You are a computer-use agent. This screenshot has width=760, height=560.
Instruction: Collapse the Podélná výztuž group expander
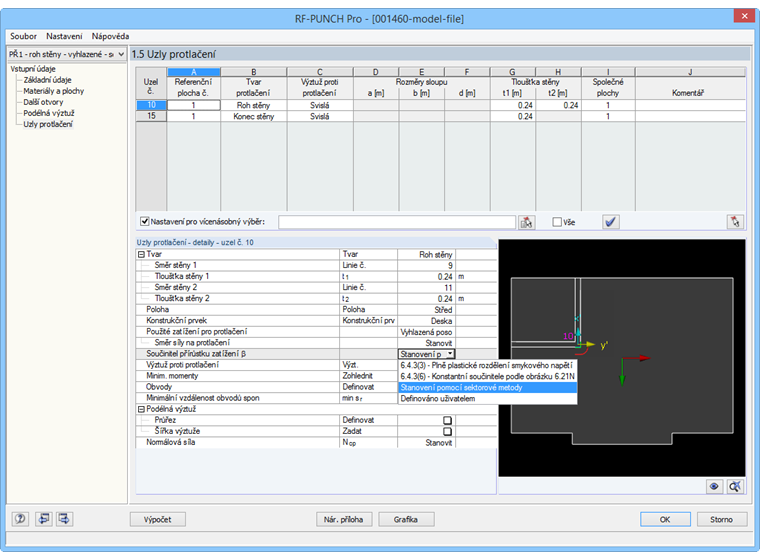click(141, 409)
